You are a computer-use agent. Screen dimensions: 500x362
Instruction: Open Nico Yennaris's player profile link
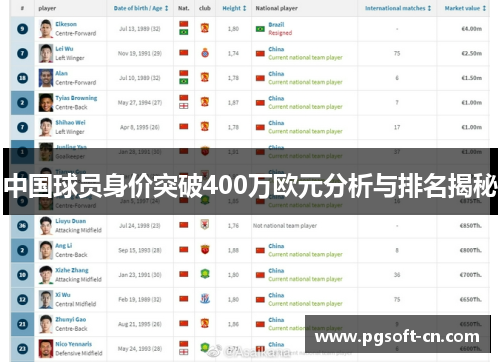pos(74,344)
